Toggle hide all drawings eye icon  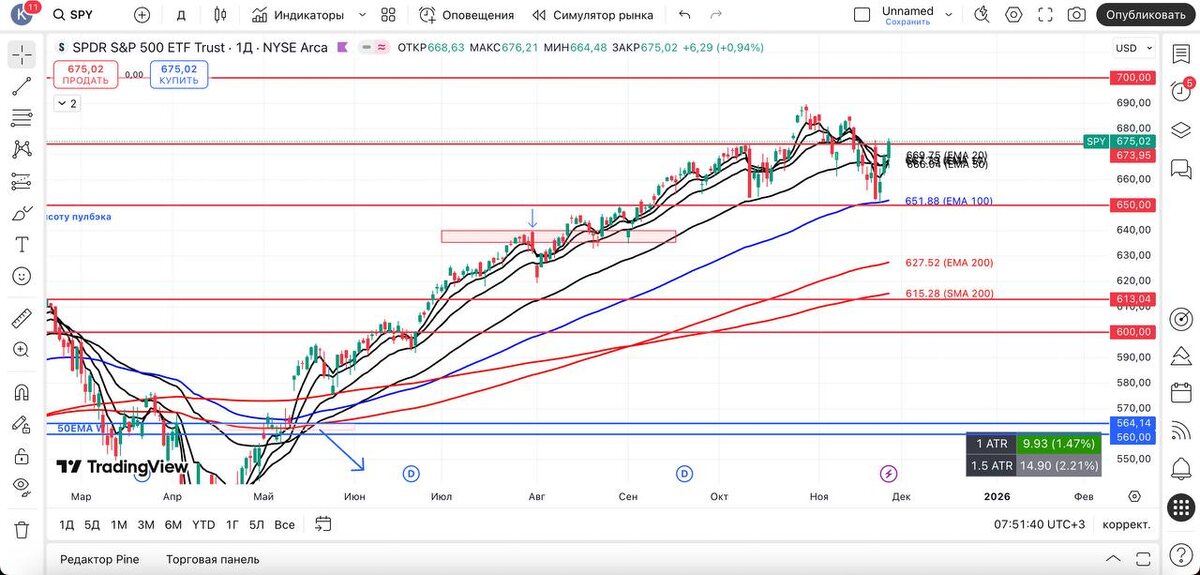point(21,487)
